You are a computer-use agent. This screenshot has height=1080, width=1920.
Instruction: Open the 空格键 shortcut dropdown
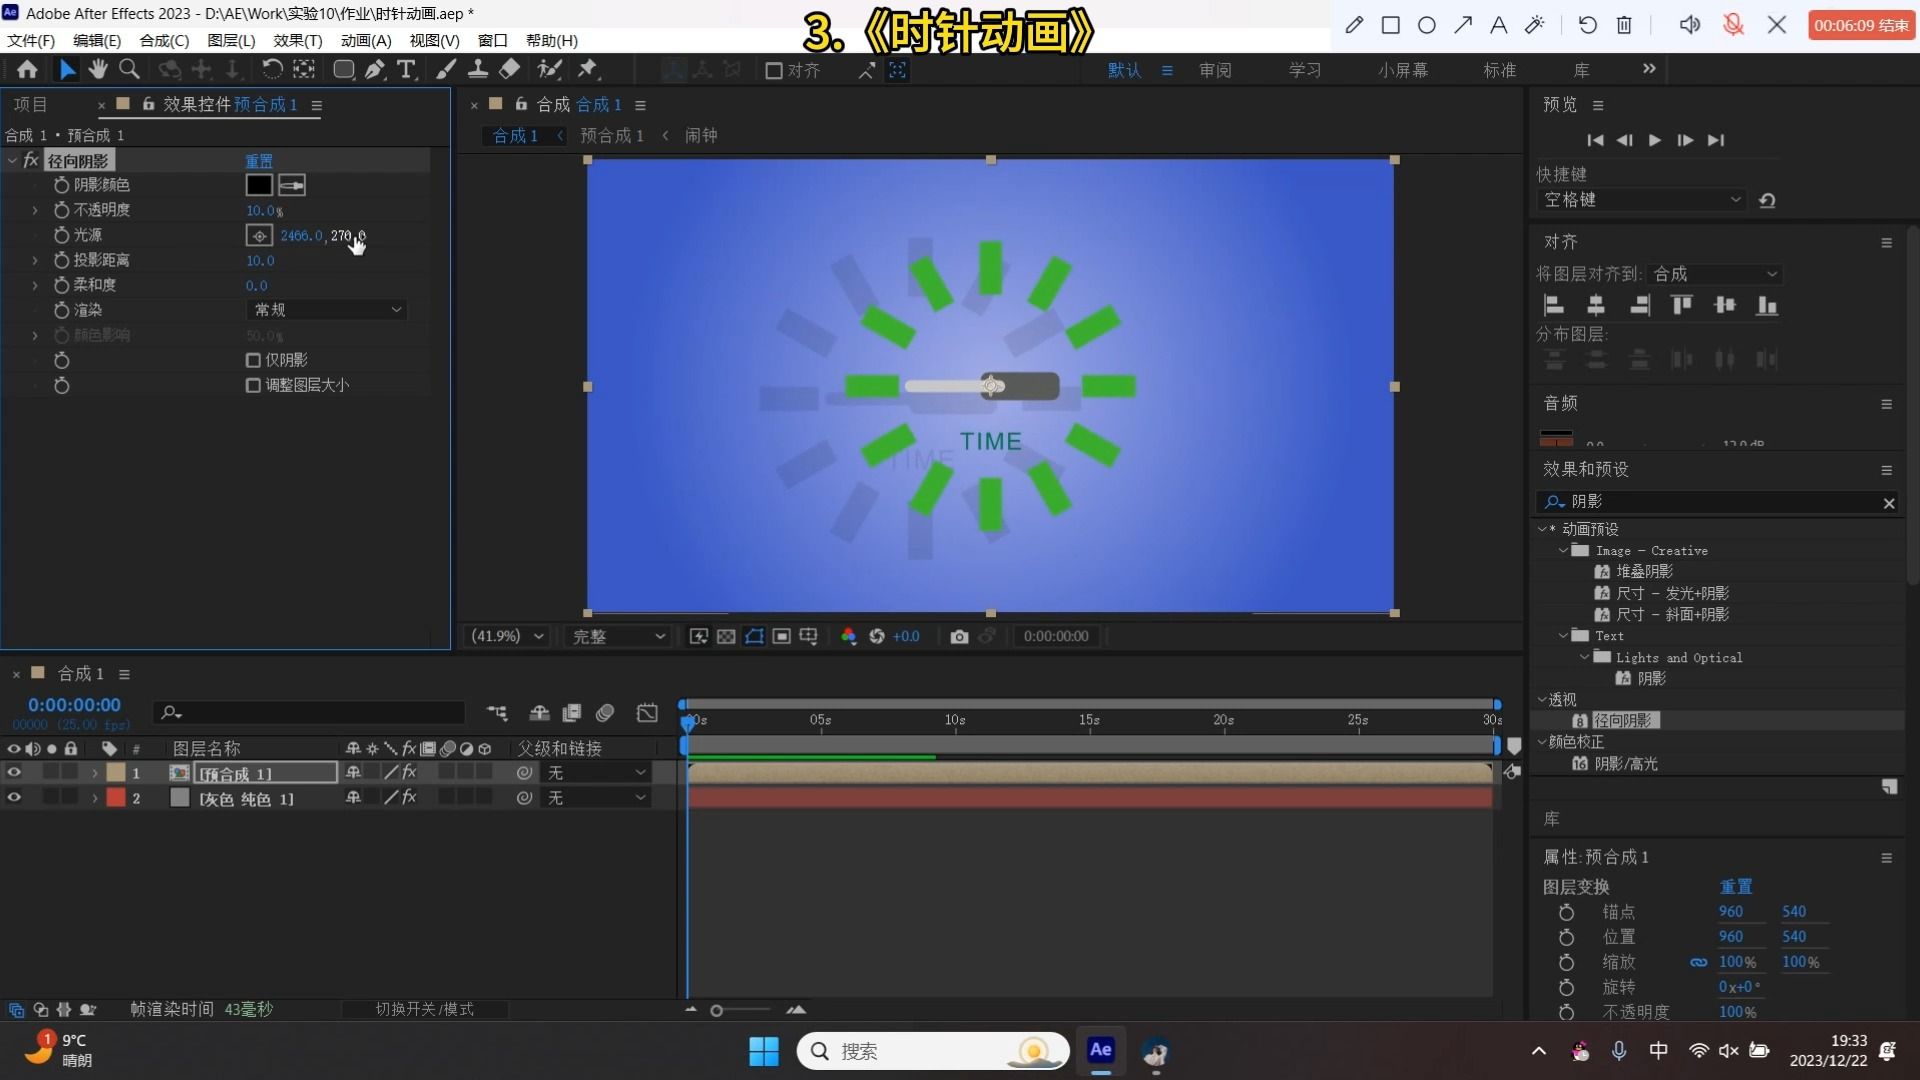pos(1641,200)
